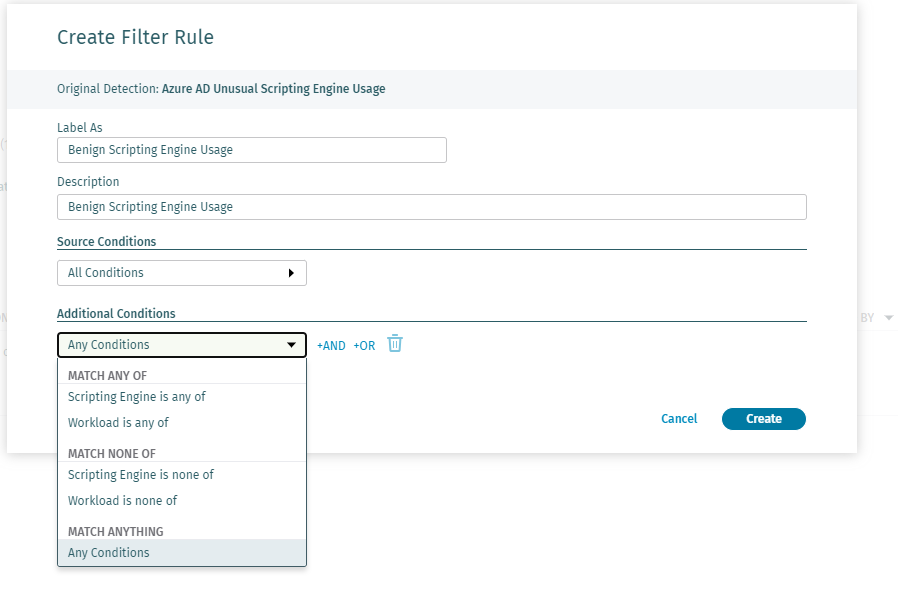Click the Create button
This screenshot has height=595, width=898.
coord(763,419)
